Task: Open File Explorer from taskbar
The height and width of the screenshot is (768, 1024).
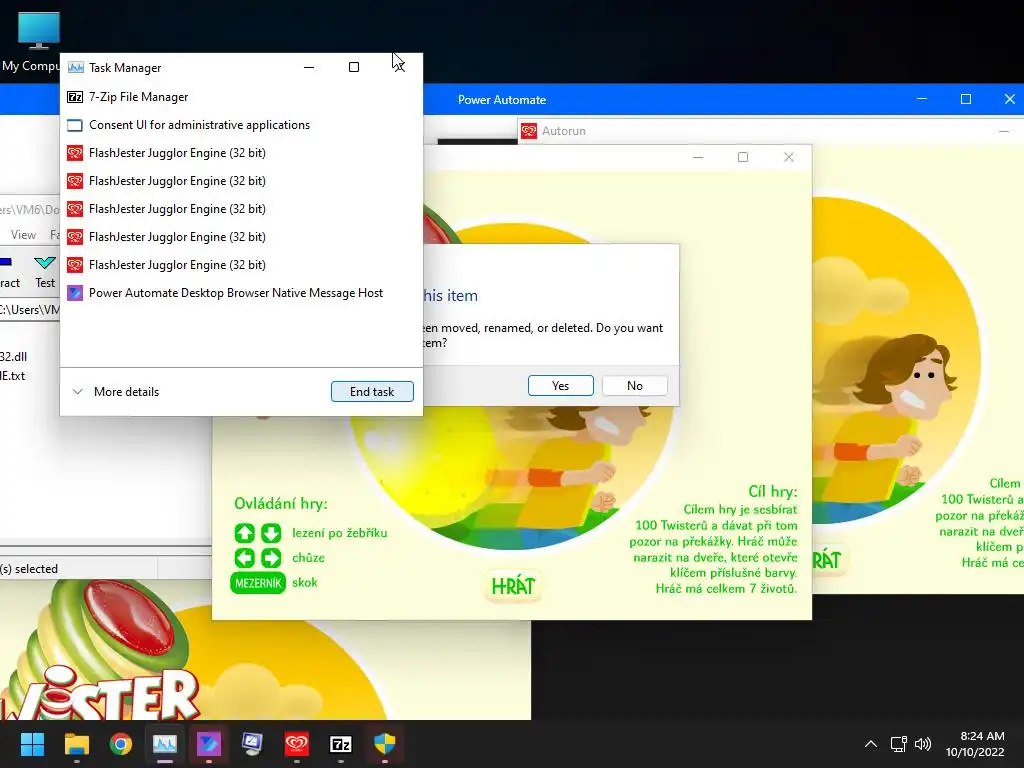Action: tap(76, 744)
